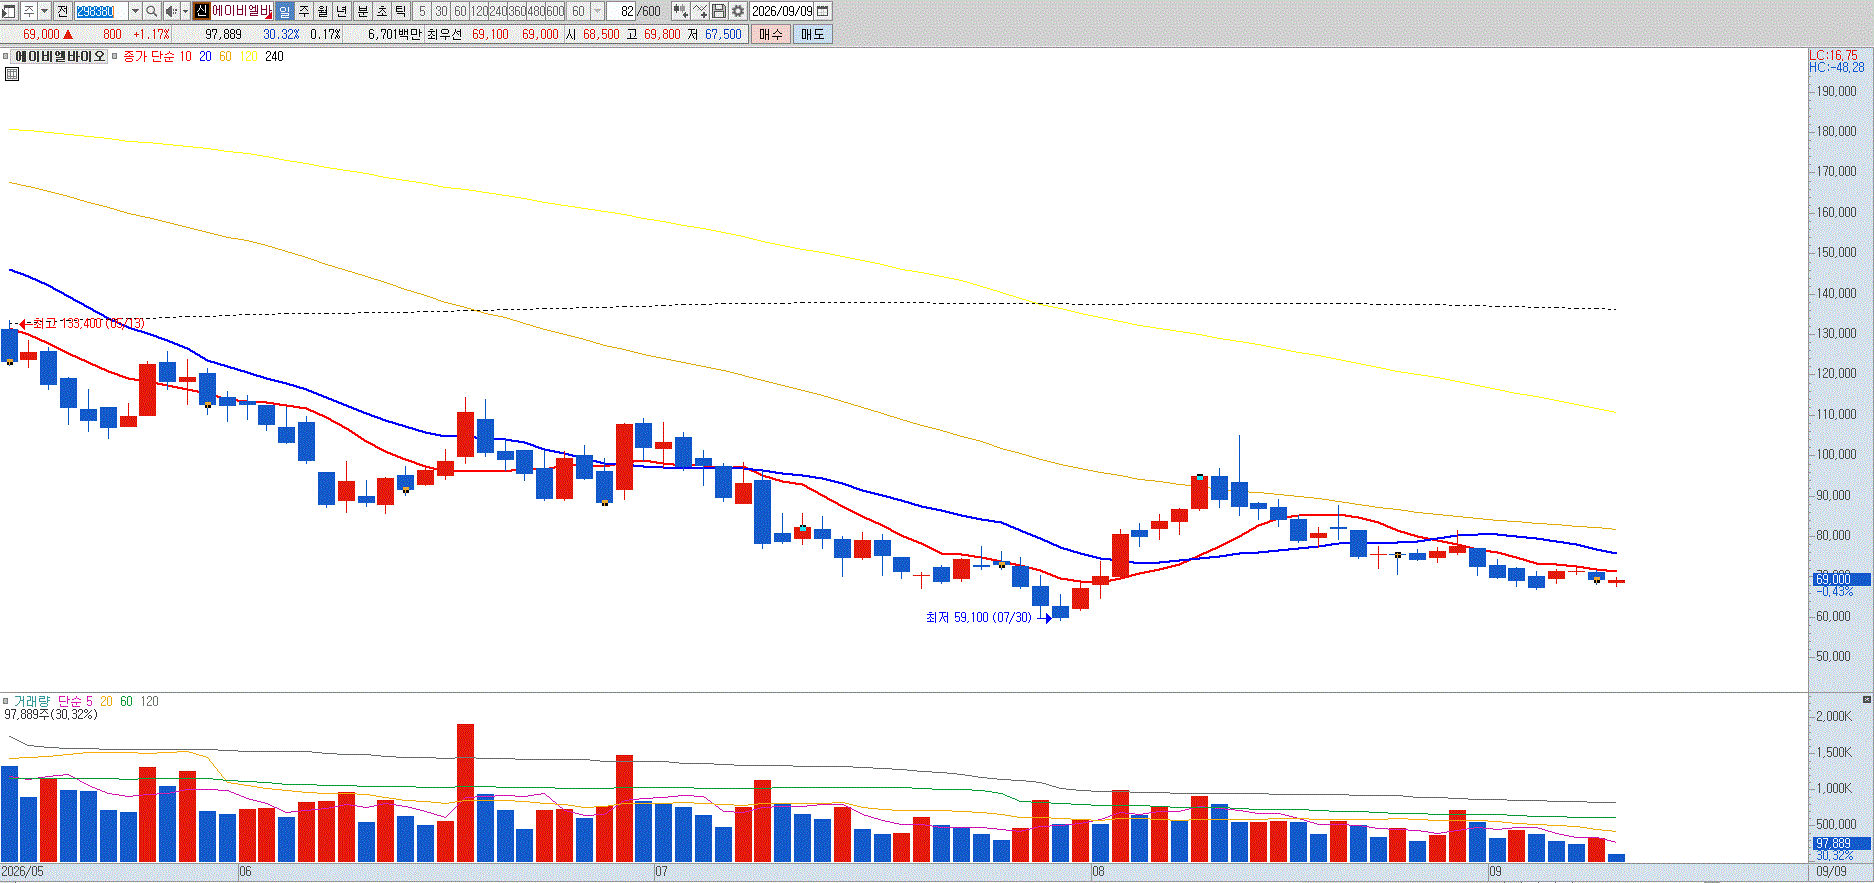Switch to weekly (주) chart period
The image size is (1874, 883).
(x=304, y=11)
